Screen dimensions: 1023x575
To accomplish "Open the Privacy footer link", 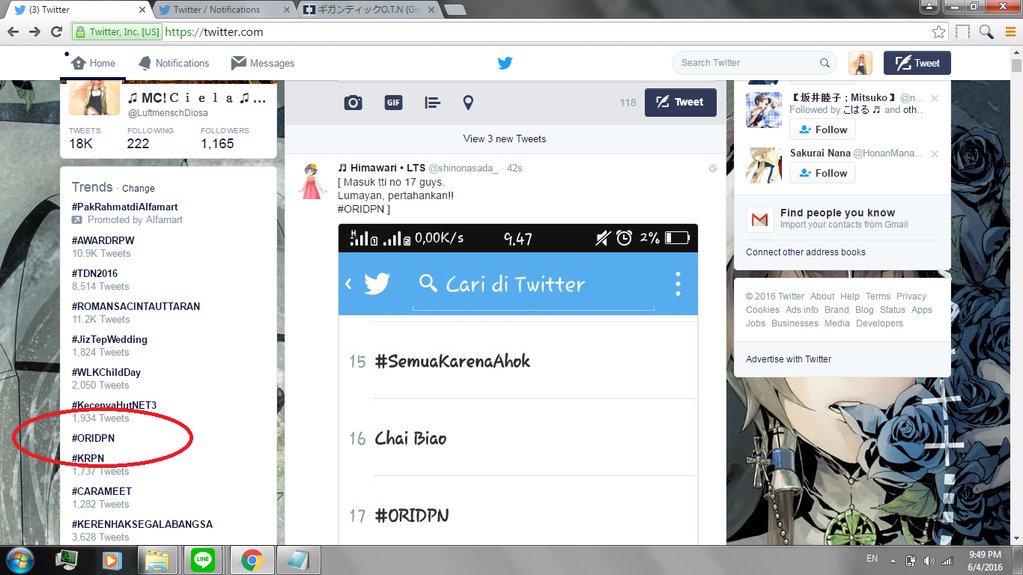I will tap(911, 296).
